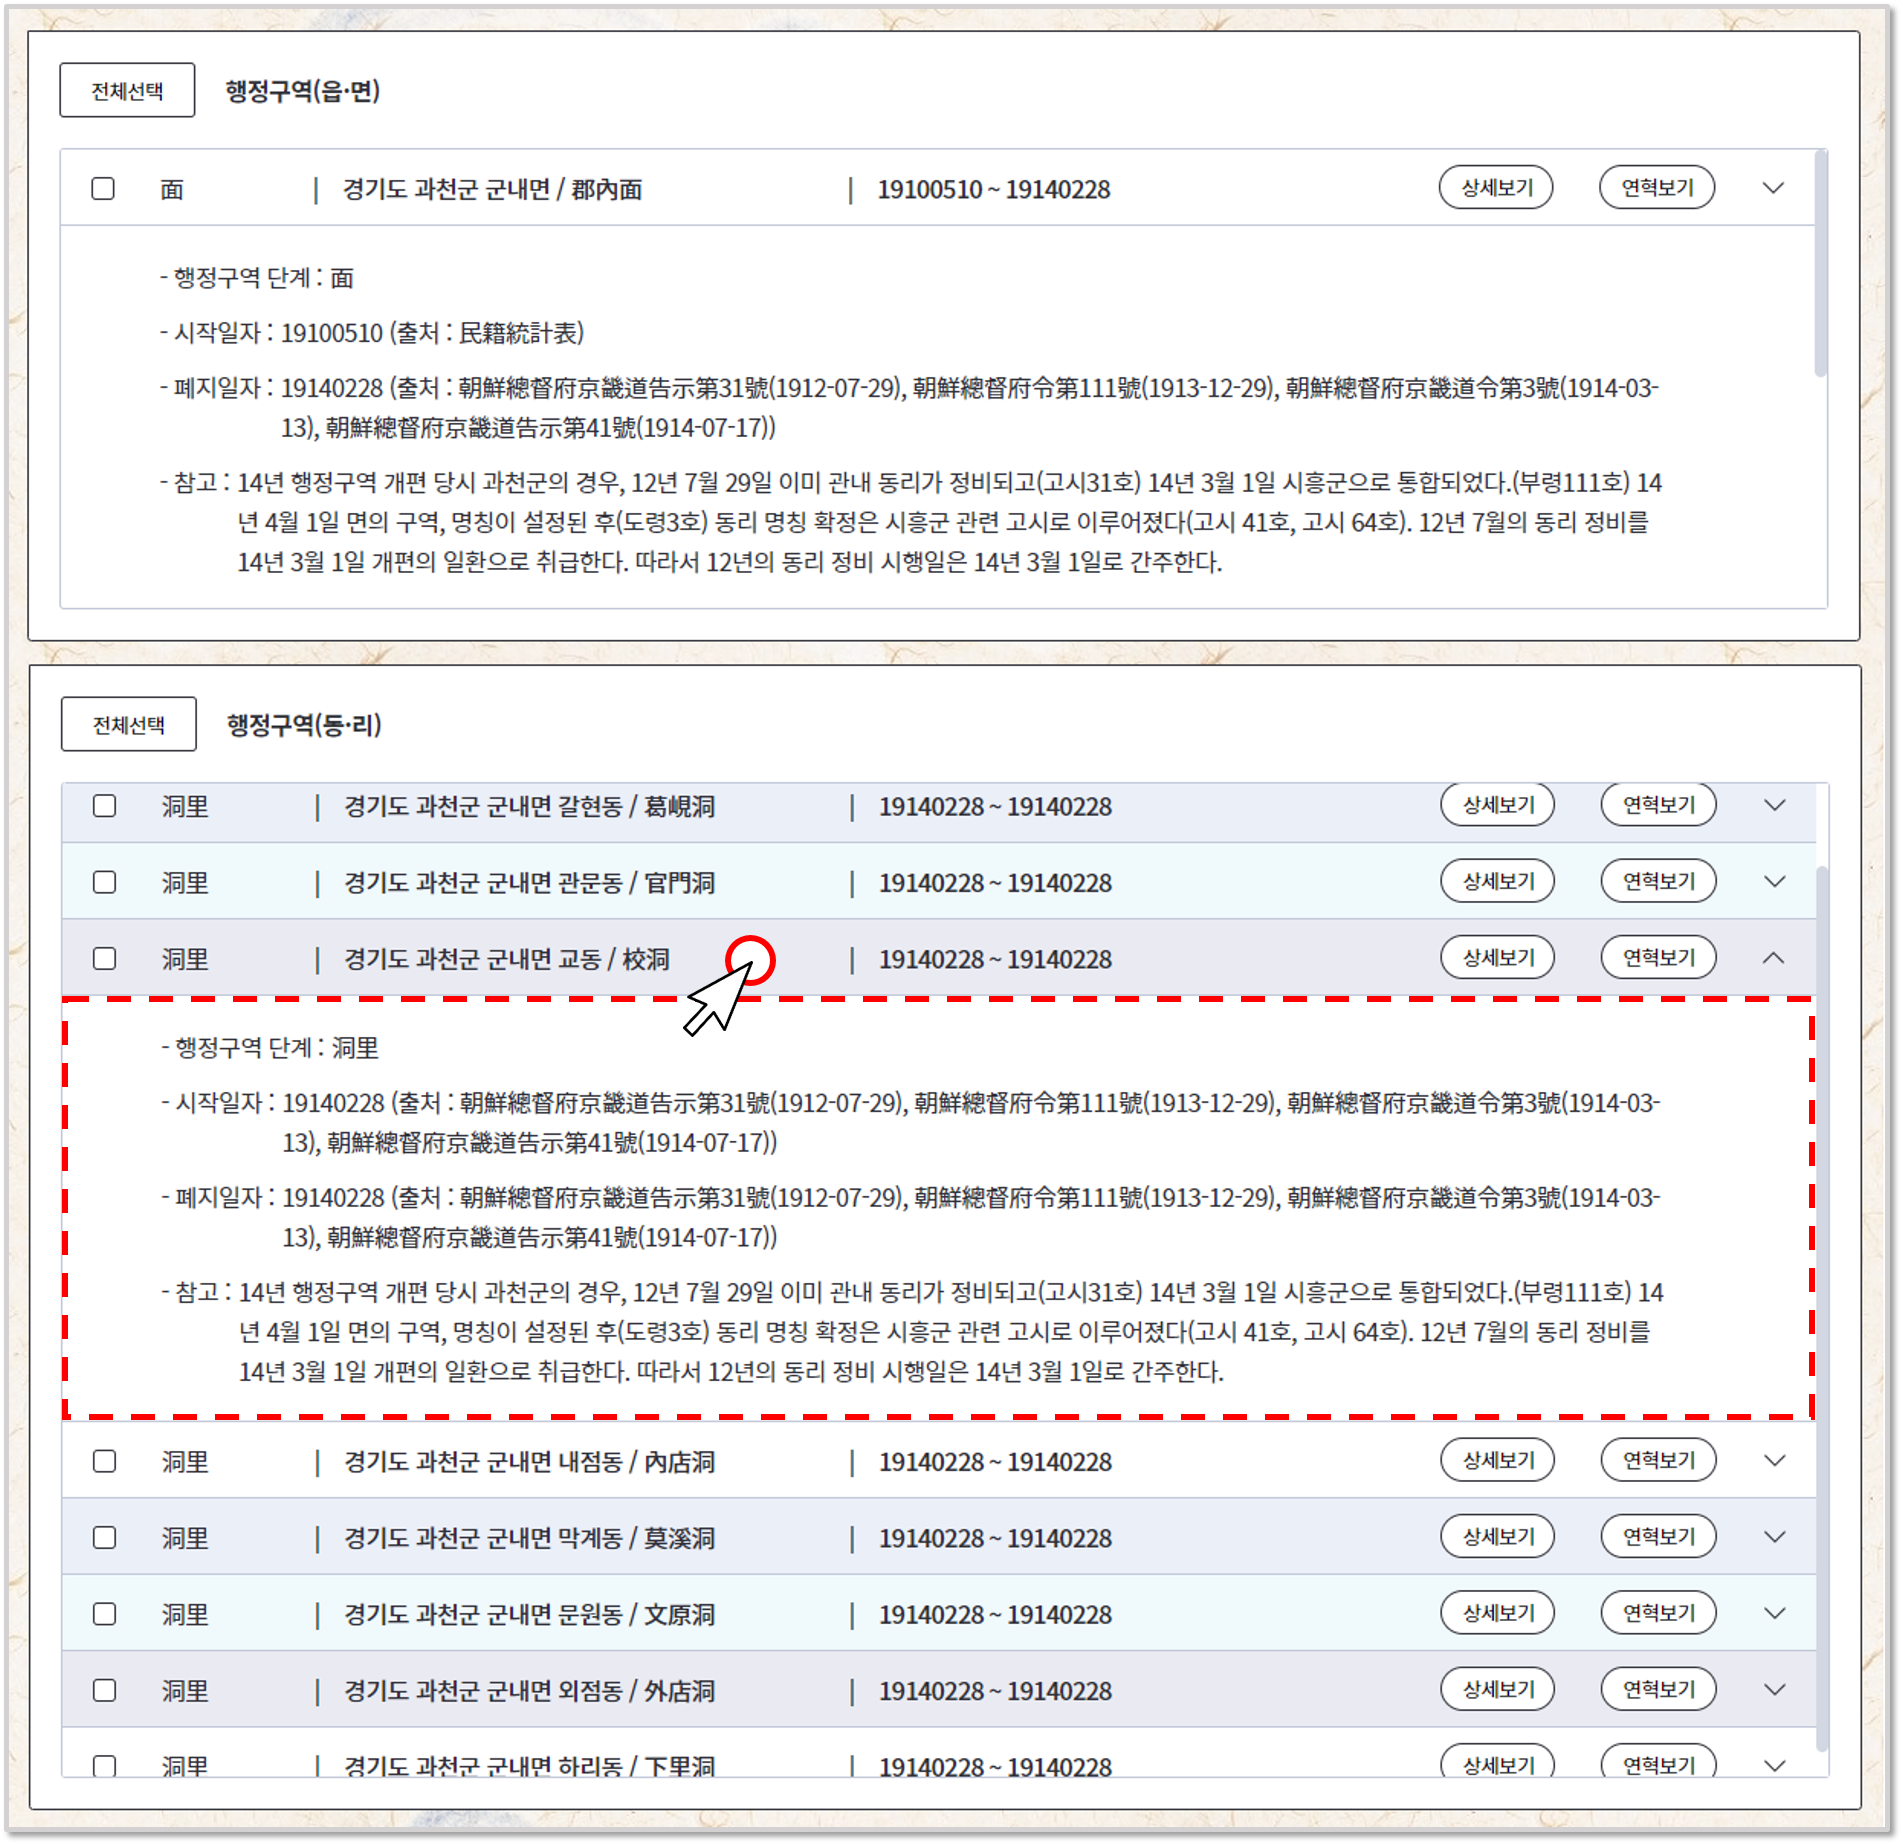Open 연혁보기 for 외점동 row
This screenshot has height=1845, width=1903.
point(1658,1690)
